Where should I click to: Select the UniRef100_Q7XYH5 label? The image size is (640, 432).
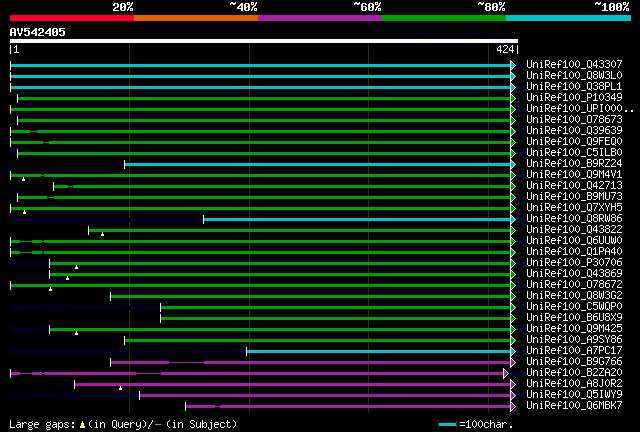(574, 207)
